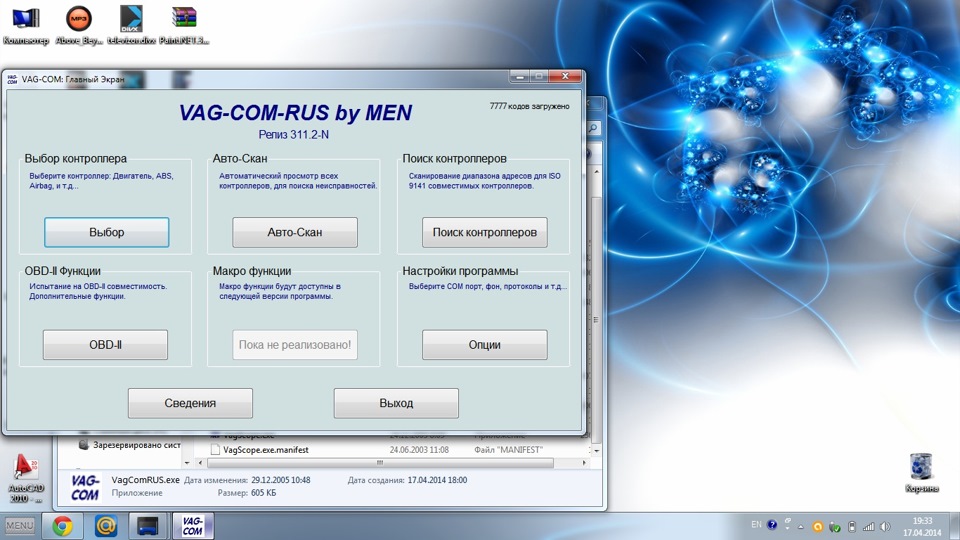Open the AutoCAD 2010 desktop shortcut
Screen dimensions: 960x540
tap(26, 479)
